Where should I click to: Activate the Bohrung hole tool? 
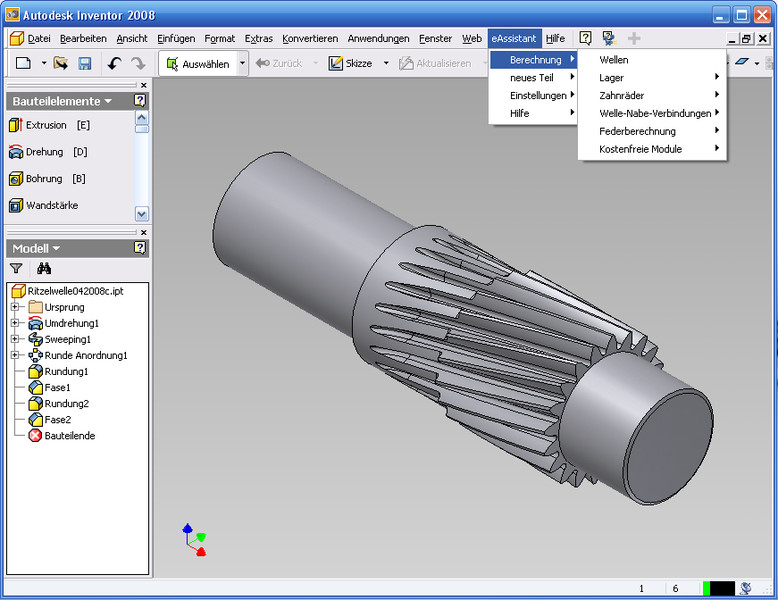[44, 179]
